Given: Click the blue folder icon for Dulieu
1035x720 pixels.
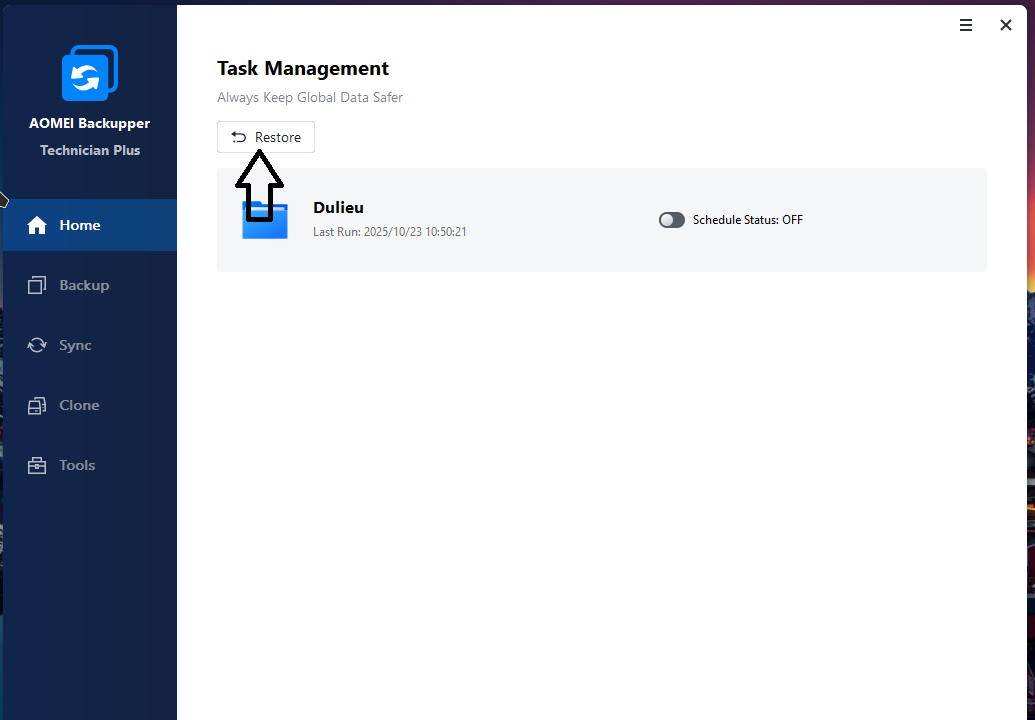Looking at the screenshot, I should (x=265, y=221).
